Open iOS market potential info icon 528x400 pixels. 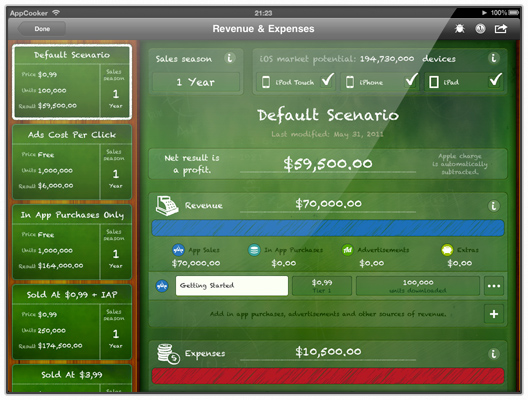[x=493, y=58]
